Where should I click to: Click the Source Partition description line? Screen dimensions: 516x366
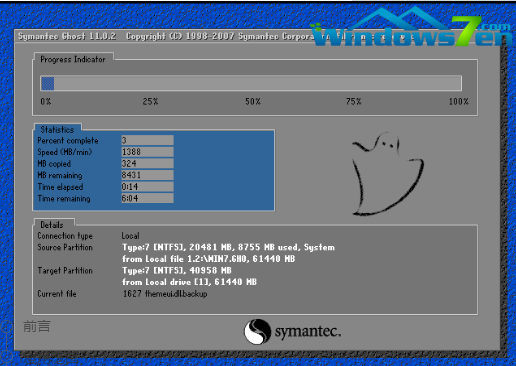pyautogui.click(x=228, y=247)
